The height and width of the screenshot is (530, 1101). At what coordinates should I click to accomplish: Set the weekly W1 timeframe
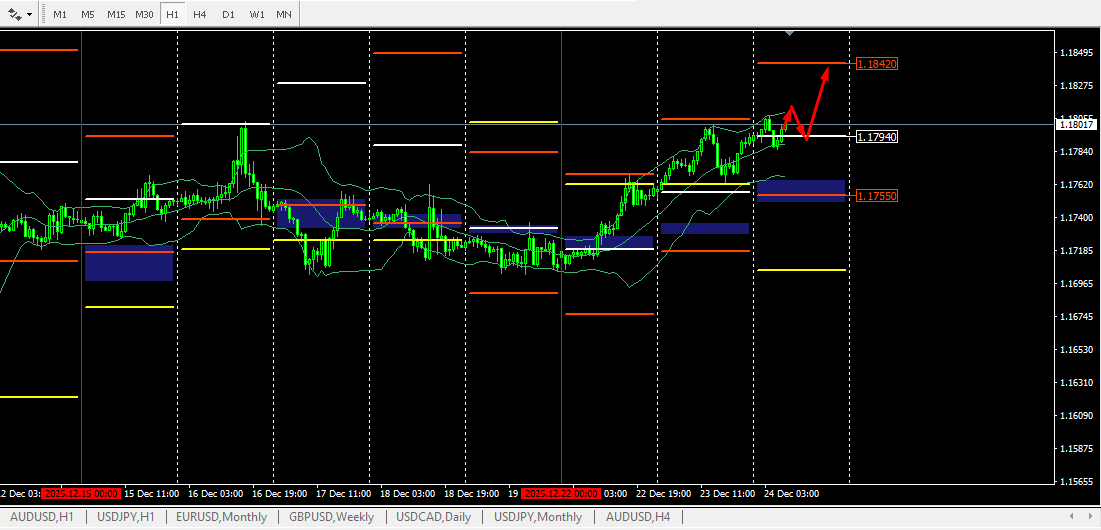(x=257, y=14)
